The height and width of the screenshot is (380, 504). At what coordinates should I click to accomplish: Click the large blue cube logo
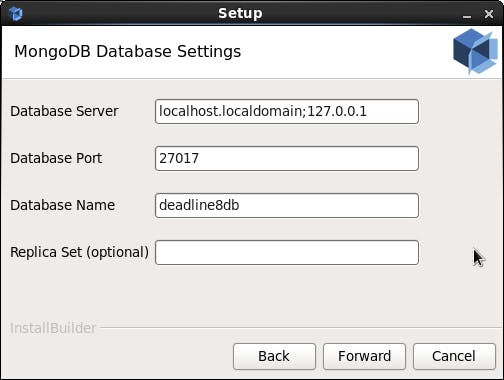tap(476, 51)
